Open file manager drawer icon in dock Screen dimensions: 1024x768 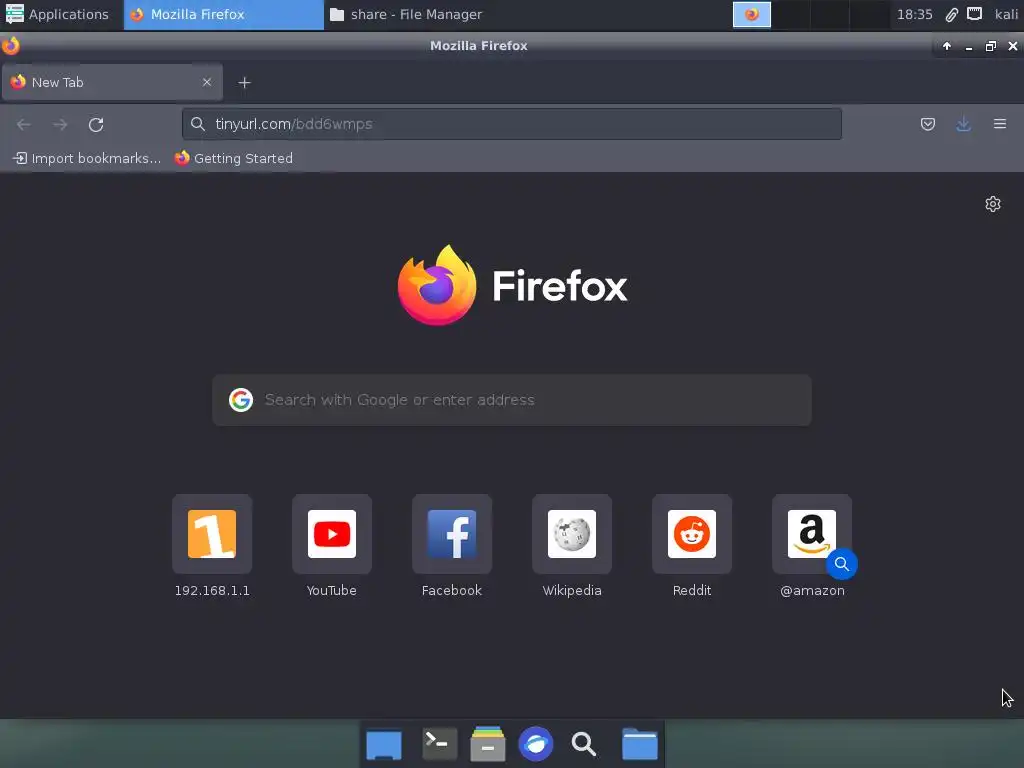coord(488,744)
